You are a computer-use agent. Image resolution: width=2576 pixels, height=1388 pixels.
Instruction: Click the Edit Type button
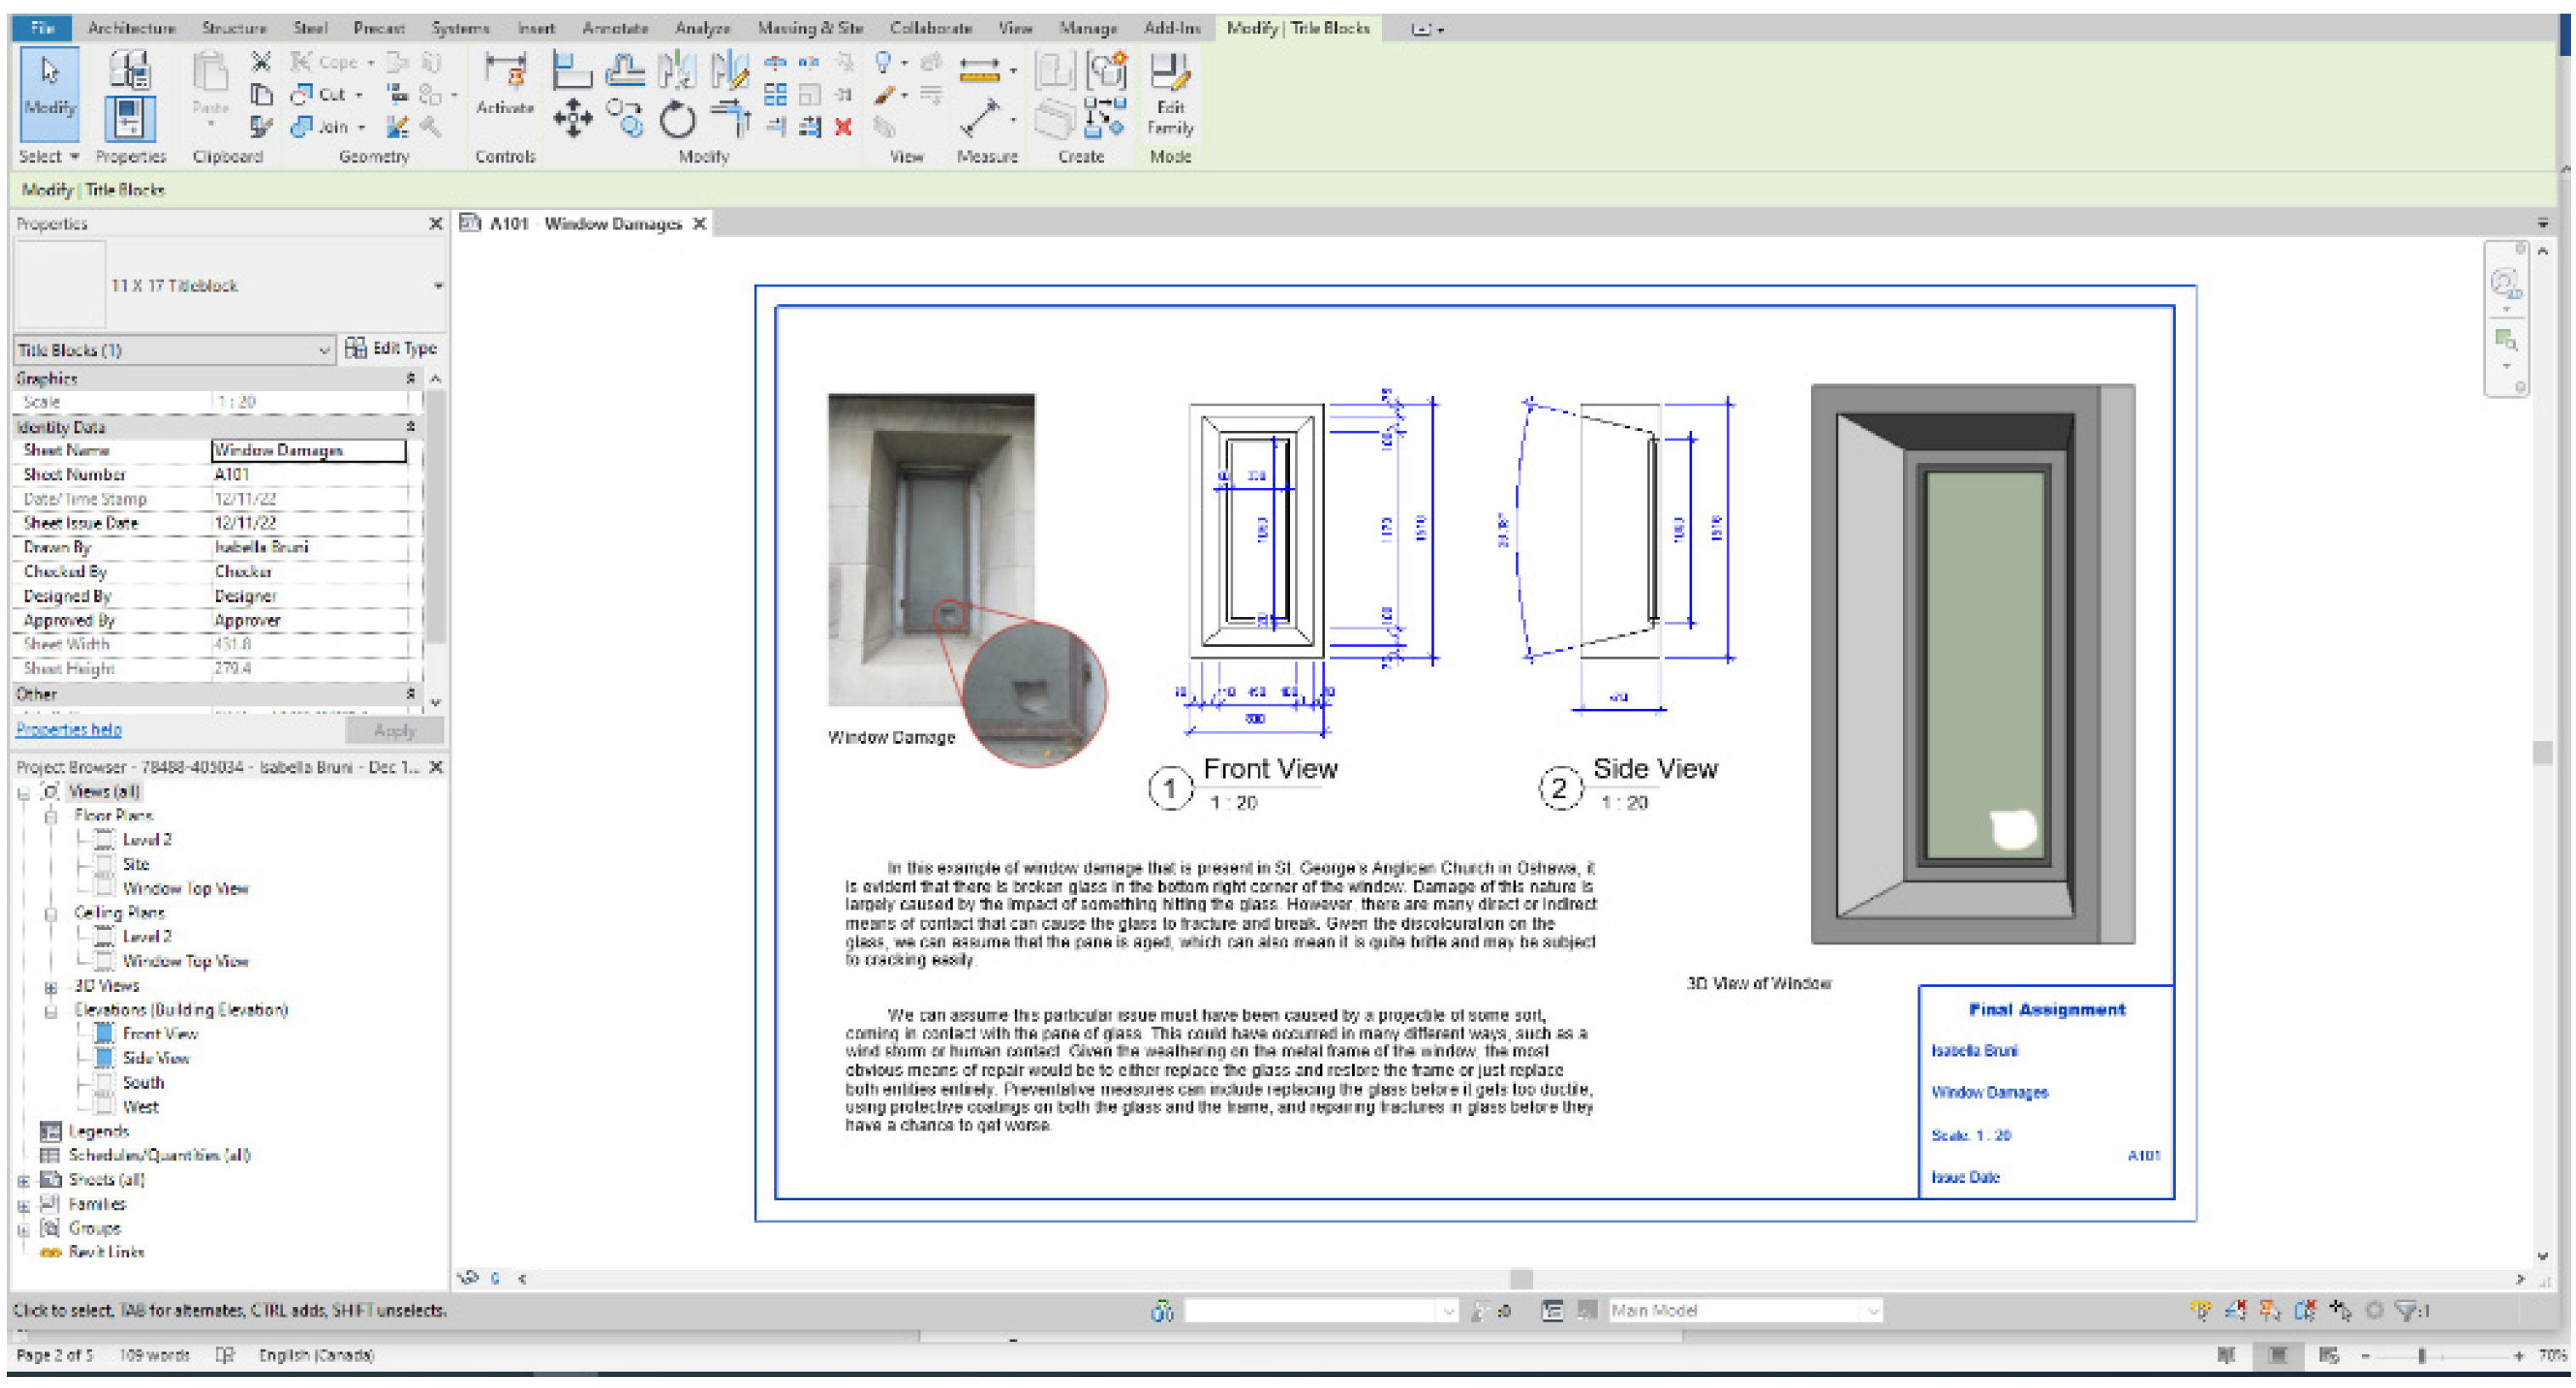[x=392, y=348]
